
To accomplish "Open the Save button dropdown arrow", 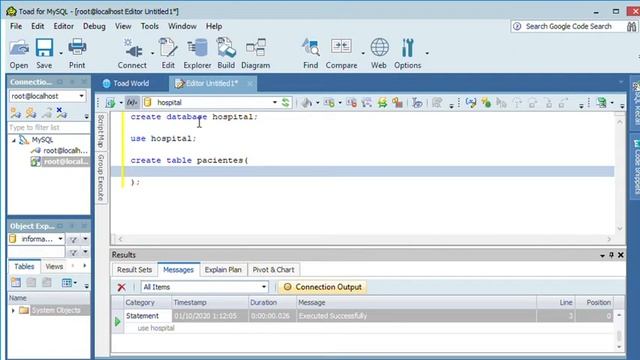I will [x=61, y=53].
